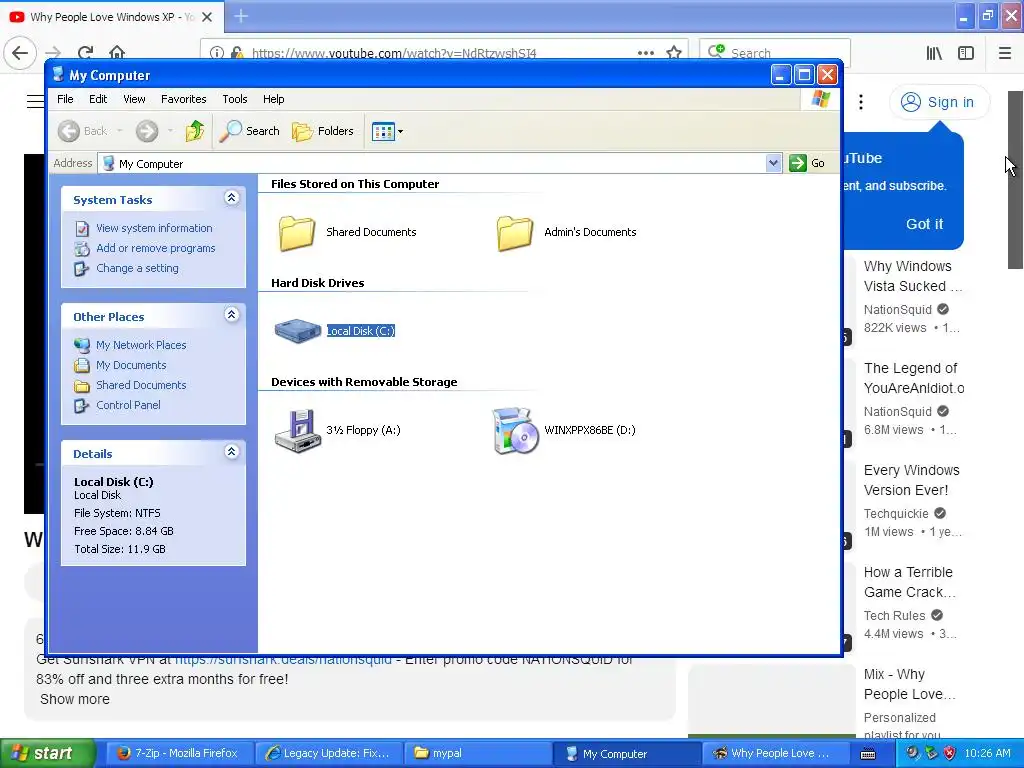Click the Windows Start button
1024x768 pixels.
pyautogui.click(x=48, y=753)
